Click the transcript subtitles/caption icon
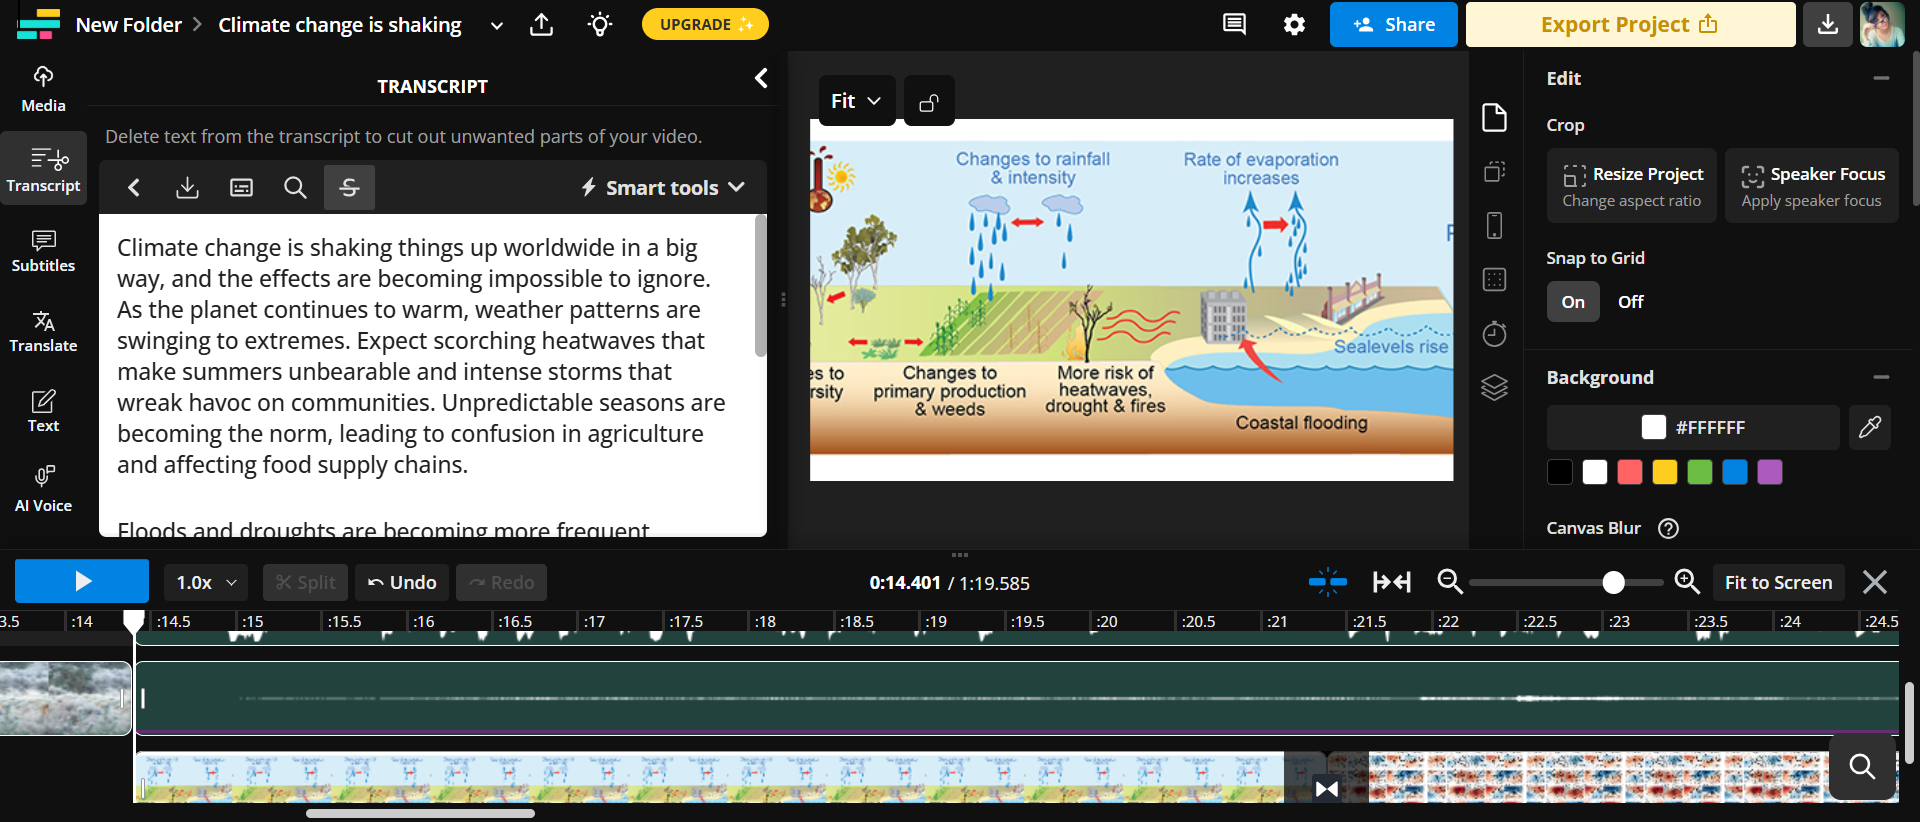Image resolution: width=1920 pixels, height=822 pixels. (241, 187)
